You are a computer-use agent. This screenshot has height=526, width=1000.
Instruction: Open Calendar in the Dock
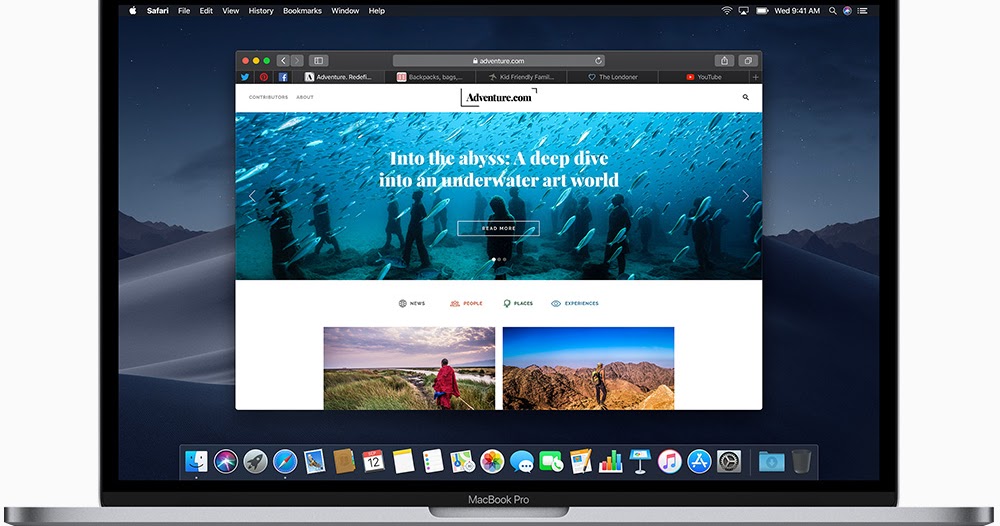tap(374, 461)
